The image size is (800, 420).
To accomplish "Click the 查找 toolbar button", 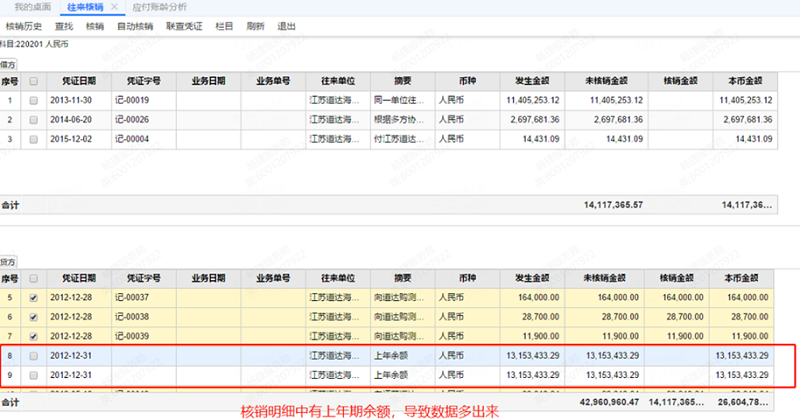I will tap(64, 26).
